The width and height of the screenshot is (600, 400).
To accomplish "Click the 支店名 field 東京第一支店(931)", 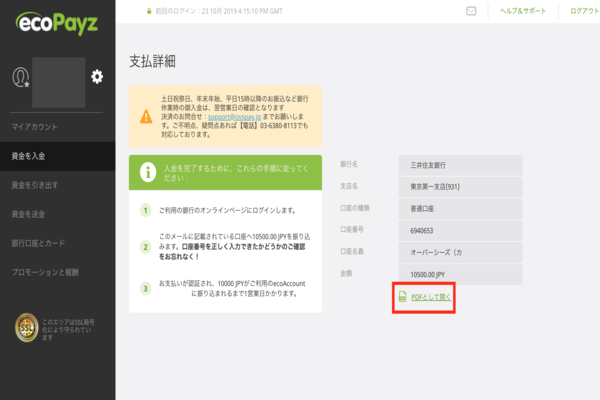I will [461, 187].
